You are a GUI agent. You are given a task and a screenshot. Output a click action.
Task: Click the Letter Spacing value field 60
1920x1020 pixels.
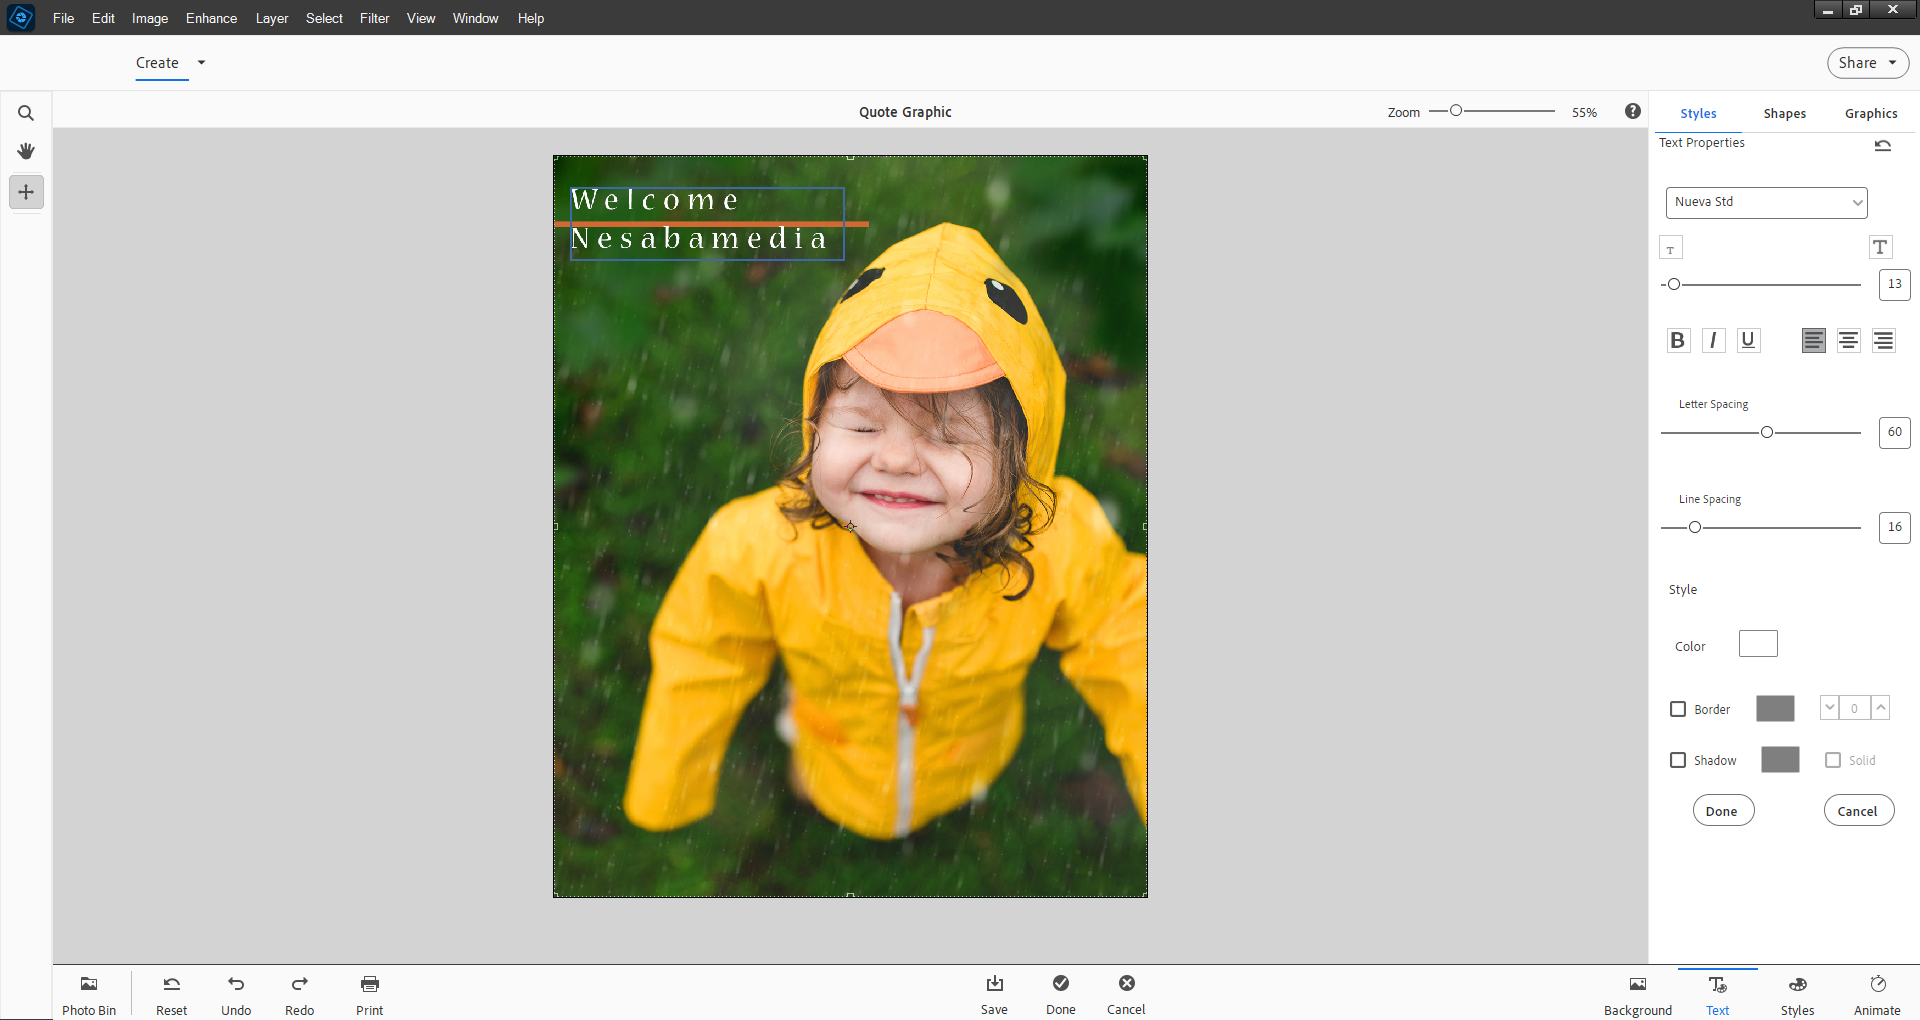1895,432
